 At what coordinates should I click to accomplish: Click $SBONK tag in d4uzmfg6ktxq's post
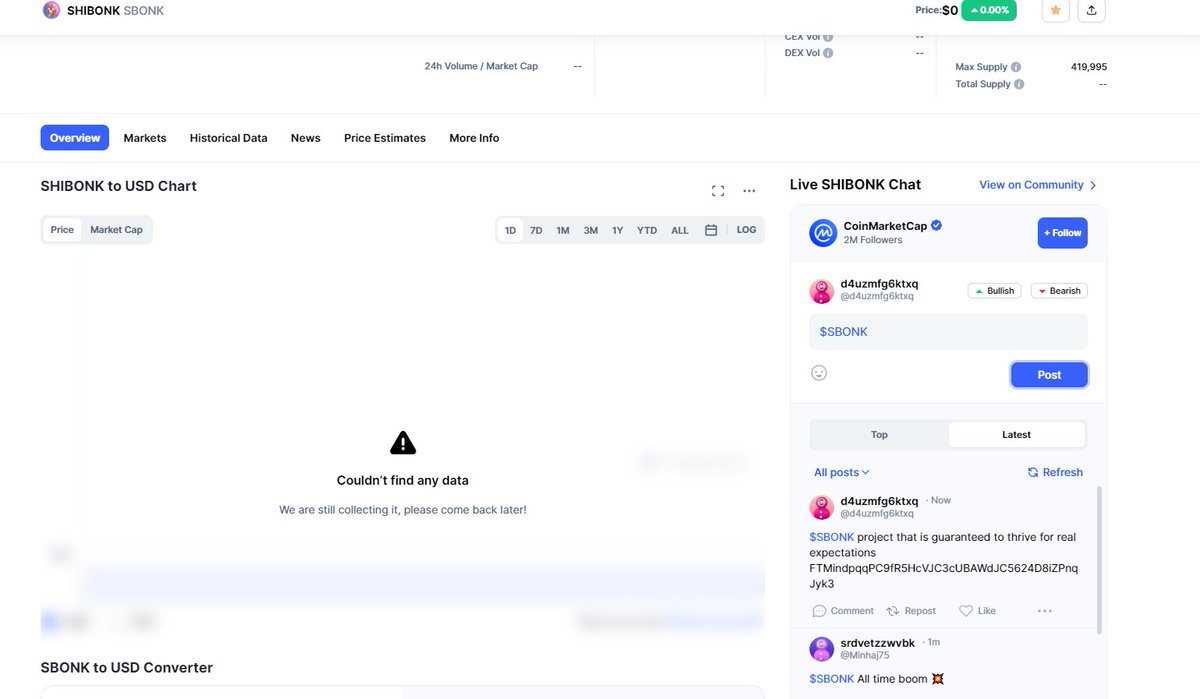[832, 537]
